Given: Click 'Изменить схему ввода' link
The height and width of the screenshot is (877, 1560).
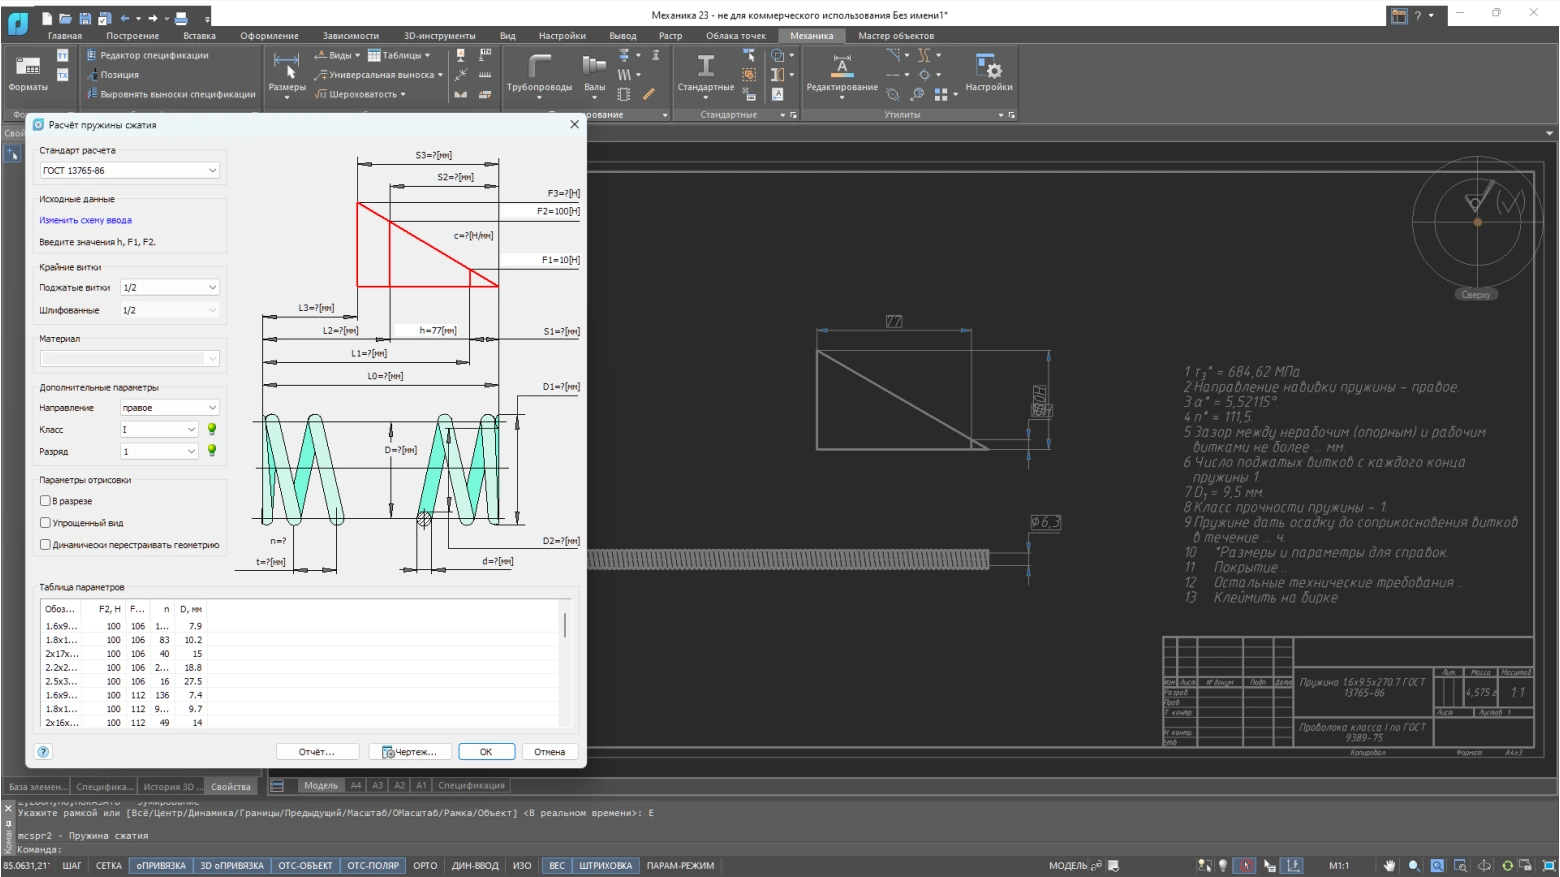Looking at the screenshot, I should (x=85, y=220).
